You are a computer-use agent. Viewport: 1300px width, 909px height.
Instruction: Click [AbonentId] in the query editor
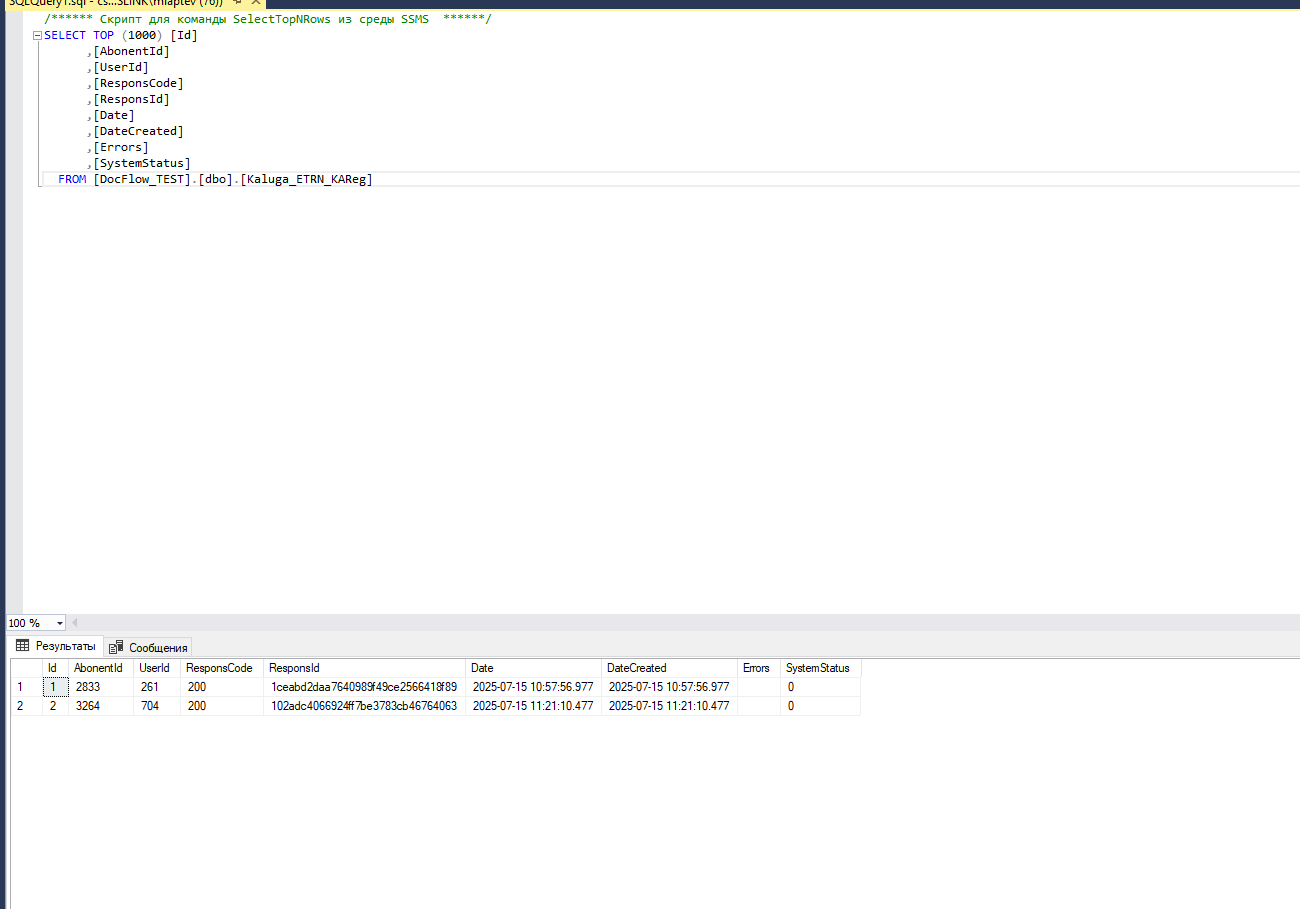[131, 51]
